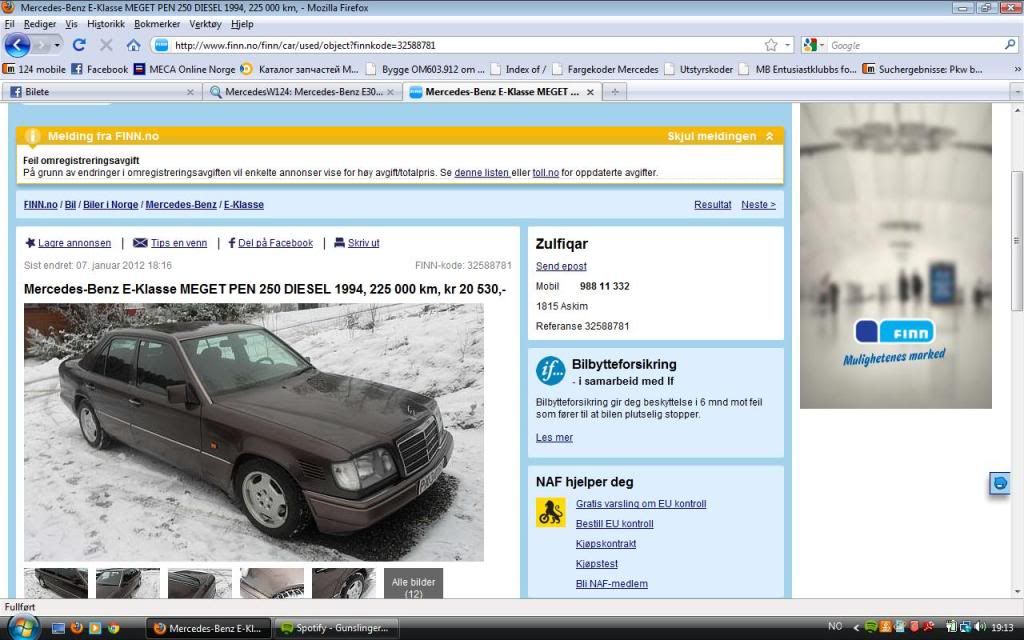1024x640 pixels.
Task: Go to the Firefox home page icon
Action: pyautogui.click(x=133, y=45)
